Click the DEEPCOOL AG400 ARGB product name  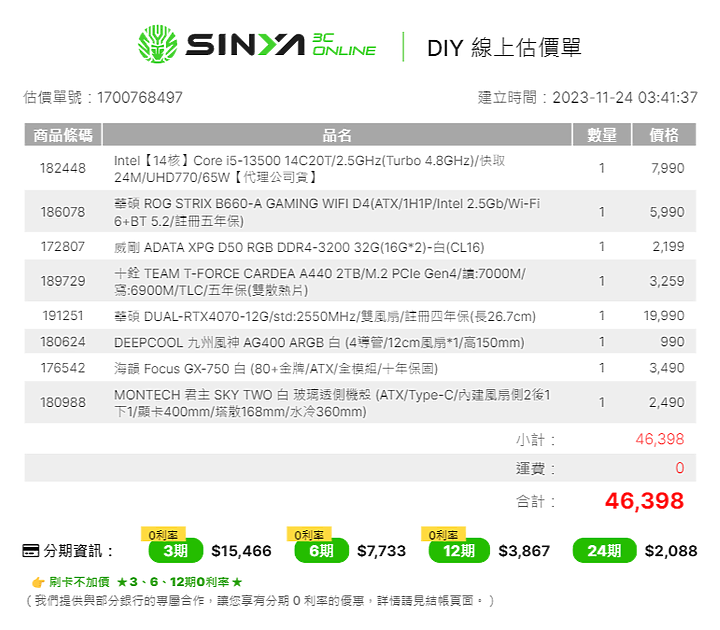319,343
